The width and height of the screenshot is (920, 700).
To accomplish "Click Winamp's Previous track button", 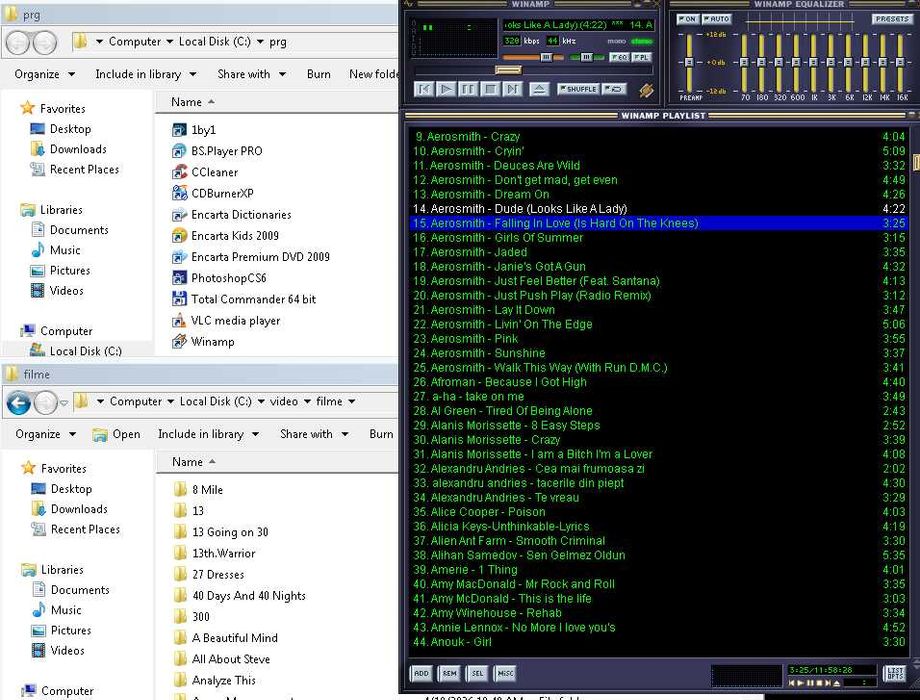I will 424,89.
